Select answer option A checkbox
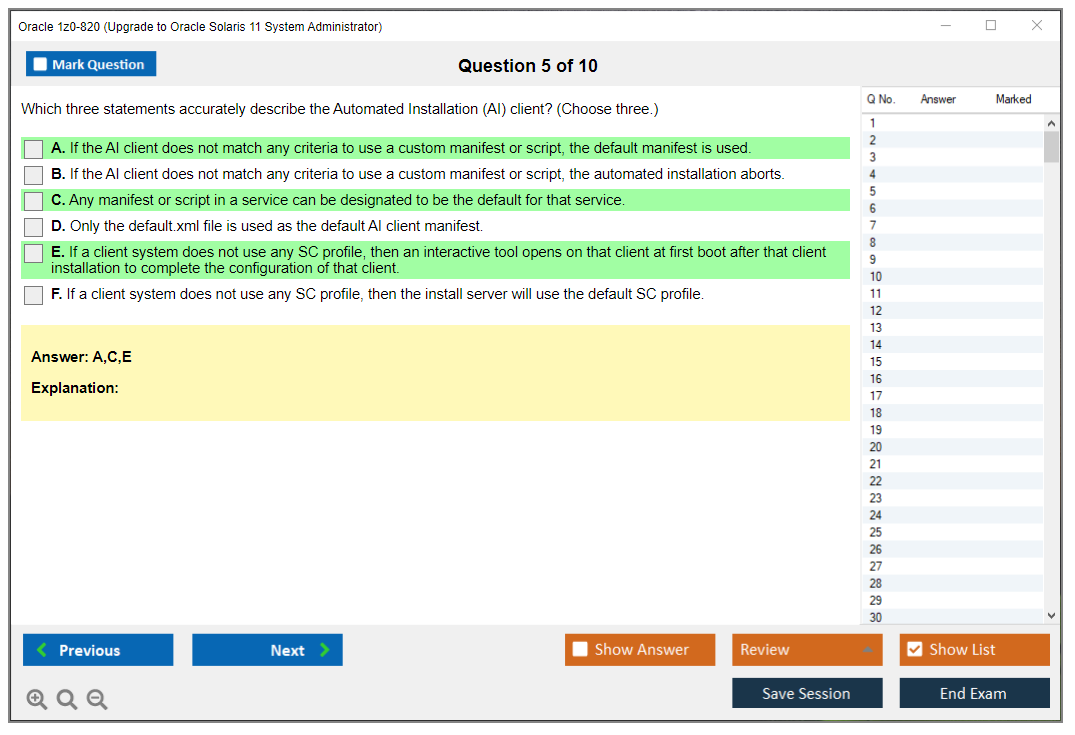This screenshot has height=735, width=1075. pyautogui.click(x=34, y=149)
